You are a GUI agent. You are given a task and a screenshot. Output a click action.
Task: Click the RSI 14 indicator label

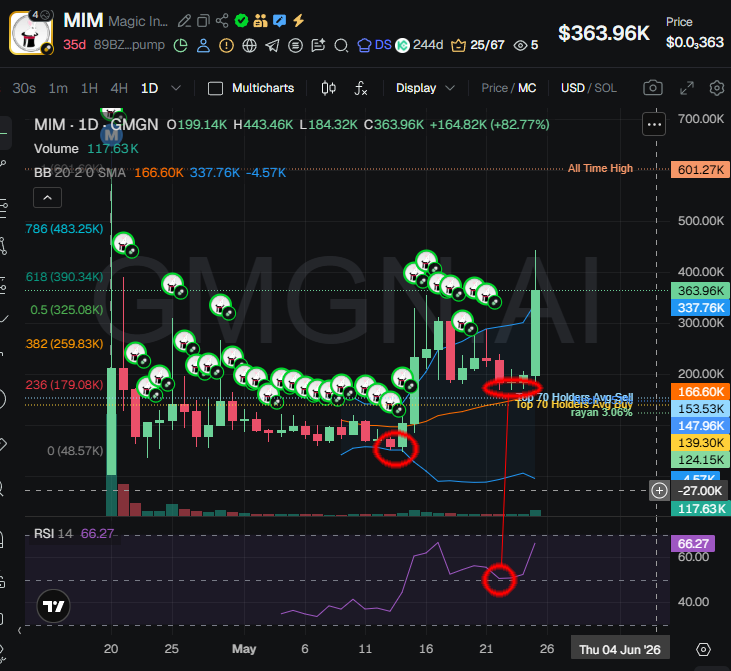53,533
